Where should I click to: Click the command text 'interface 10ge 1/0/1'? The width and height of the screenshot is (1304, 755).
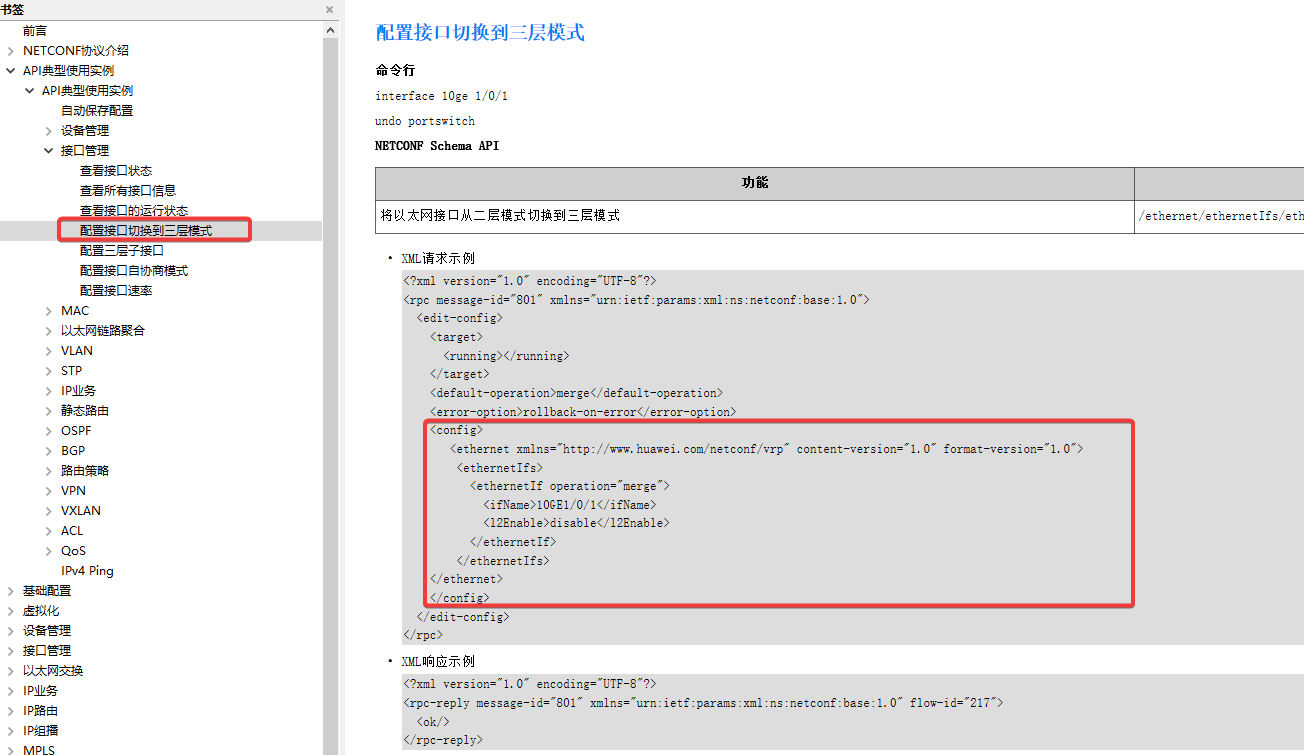click(x=441, y=96)
